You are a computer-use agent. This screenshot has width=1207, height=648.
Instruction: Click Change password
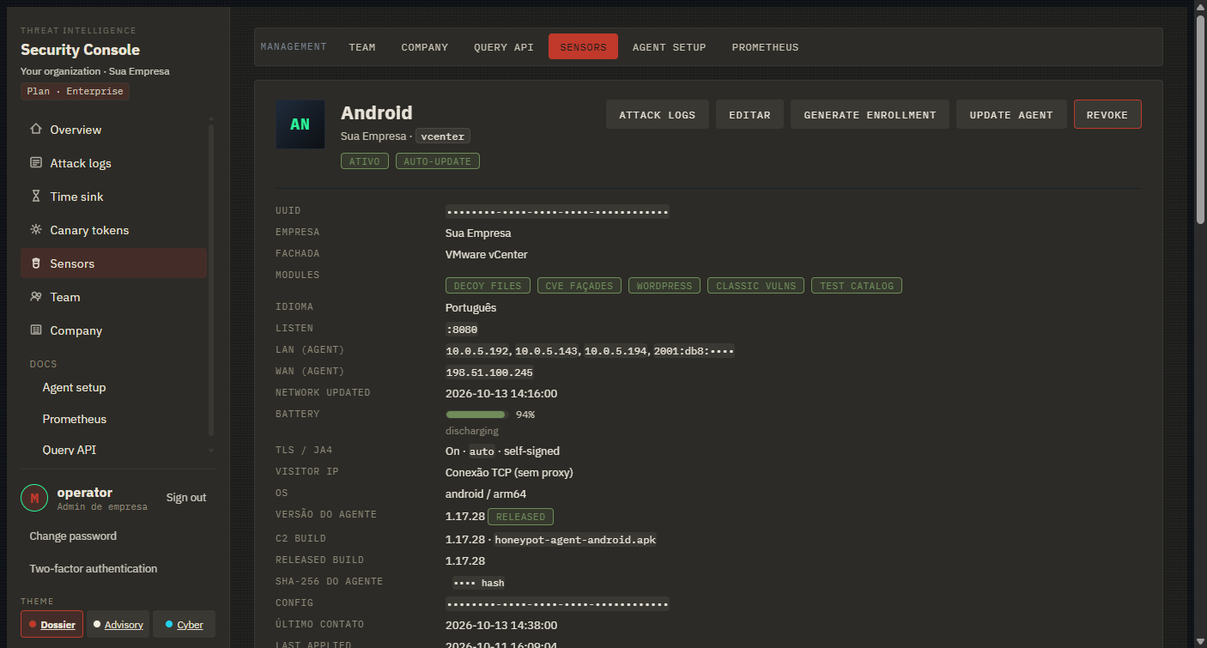click(73, 536)
